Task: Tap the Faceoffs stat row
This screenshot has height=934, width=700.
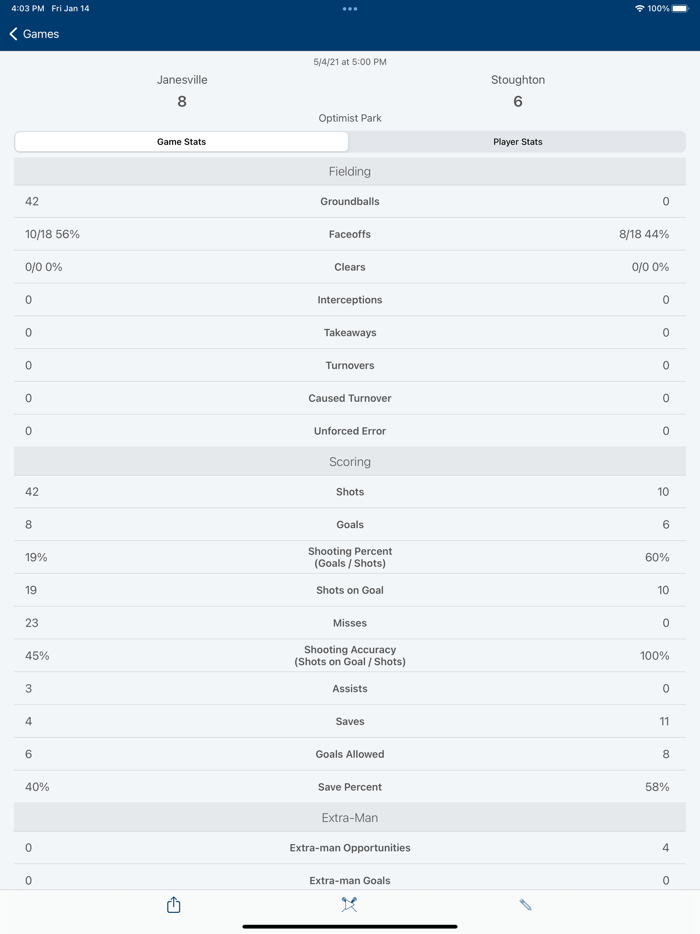Action: (349, 234)
